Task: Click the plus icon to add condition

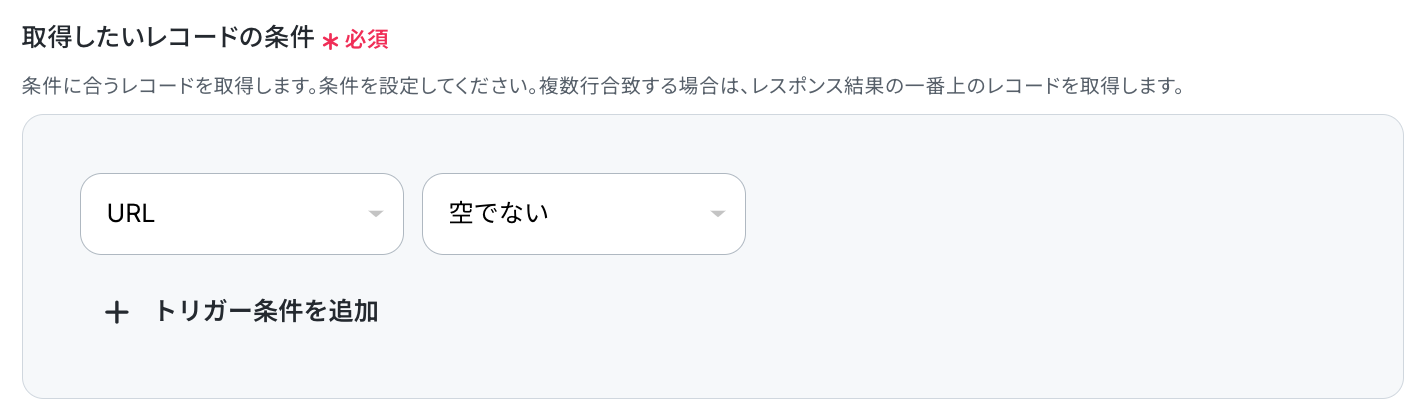Action: 117,313
